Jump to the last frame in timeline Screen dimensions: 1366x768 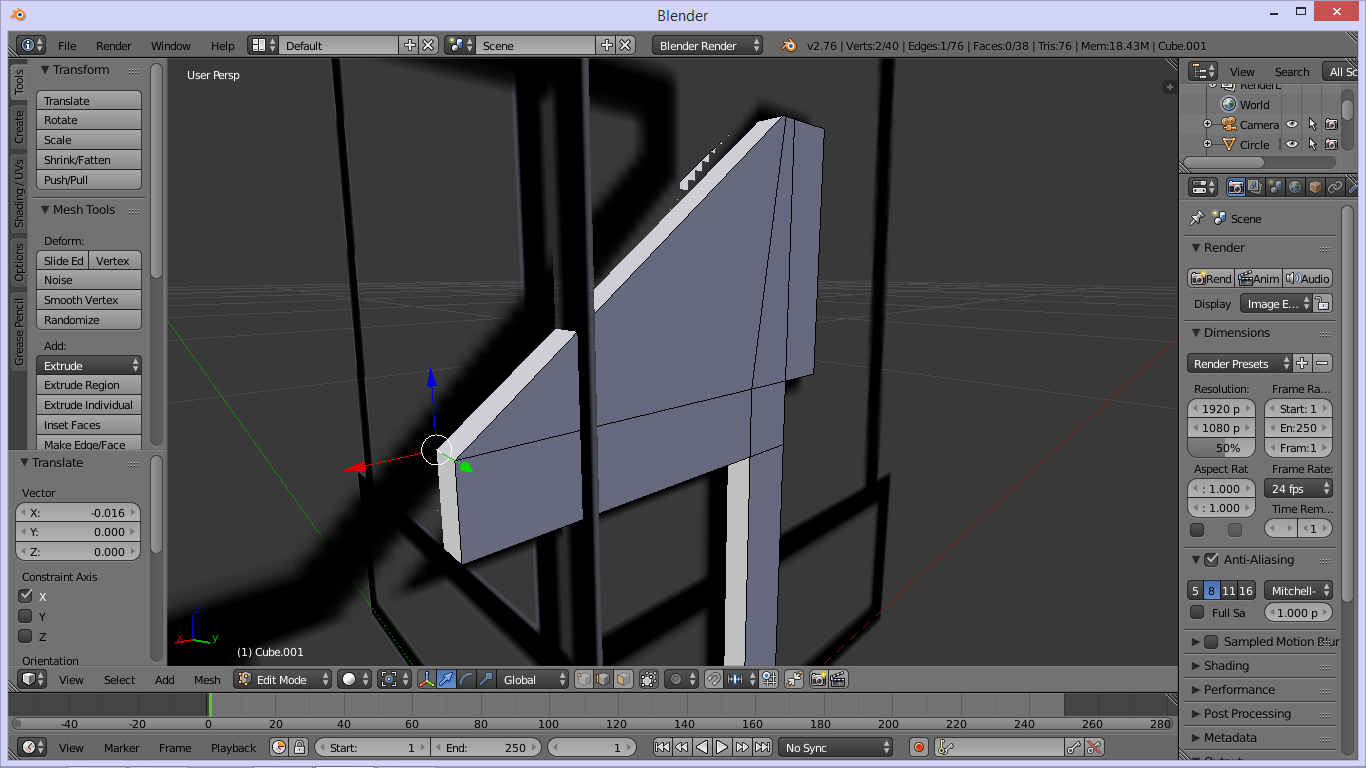[x=762, y=747]
